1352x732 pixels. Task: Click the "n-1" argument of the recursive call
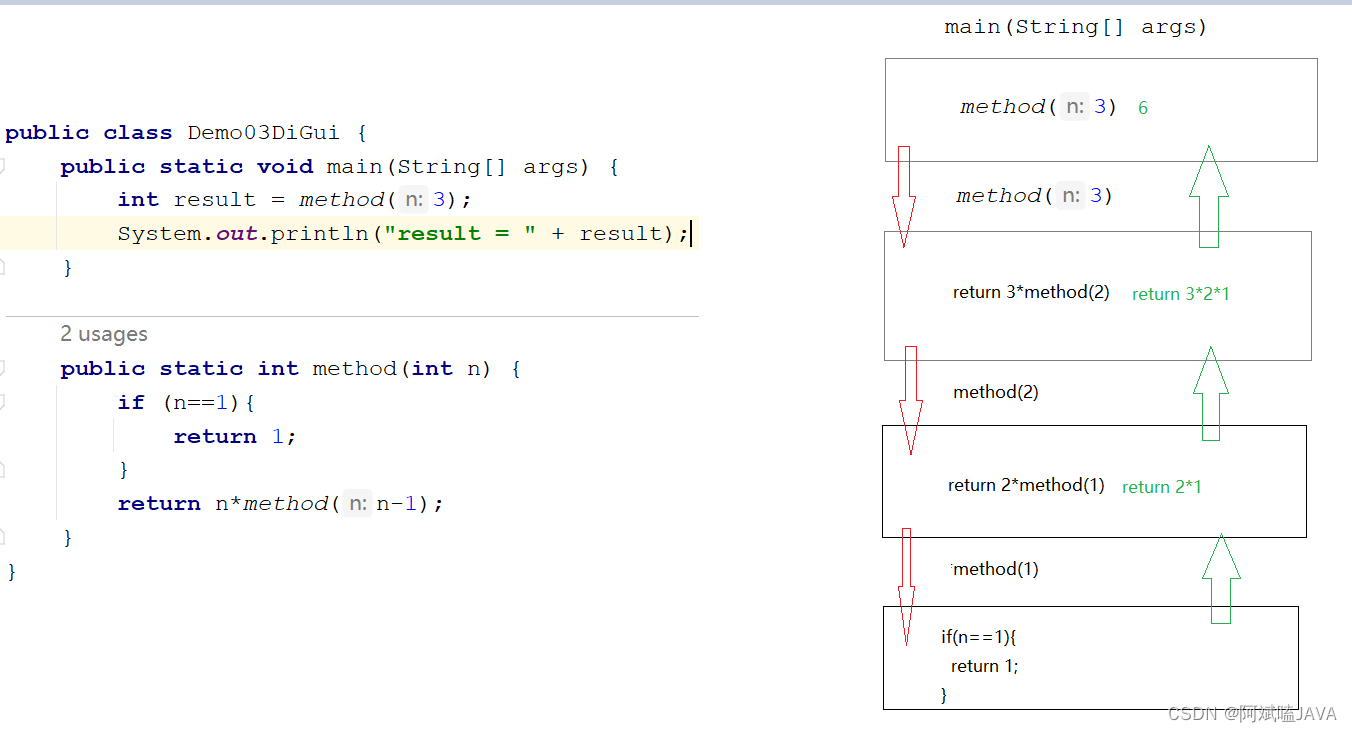point(396,503)
